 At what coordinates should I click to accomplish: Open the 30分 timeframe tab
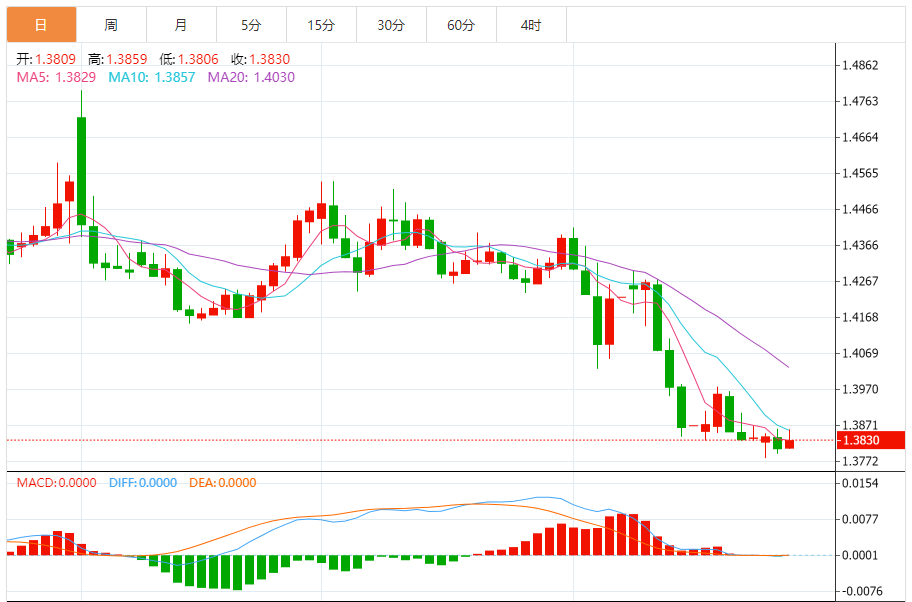pos(391,25)
